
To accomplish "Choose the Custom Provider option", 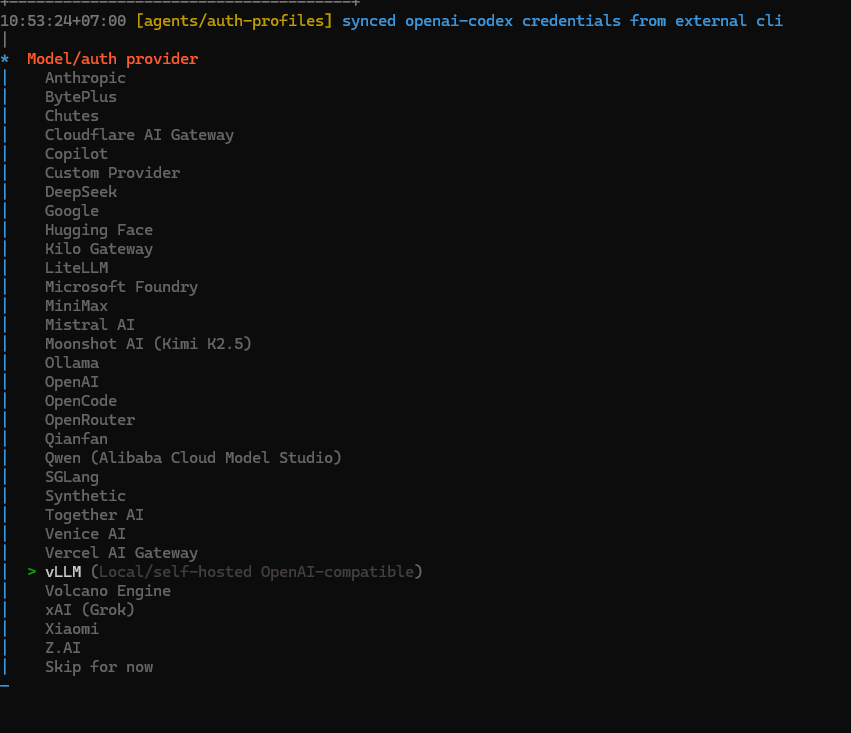I will click(x=112, y=173).
